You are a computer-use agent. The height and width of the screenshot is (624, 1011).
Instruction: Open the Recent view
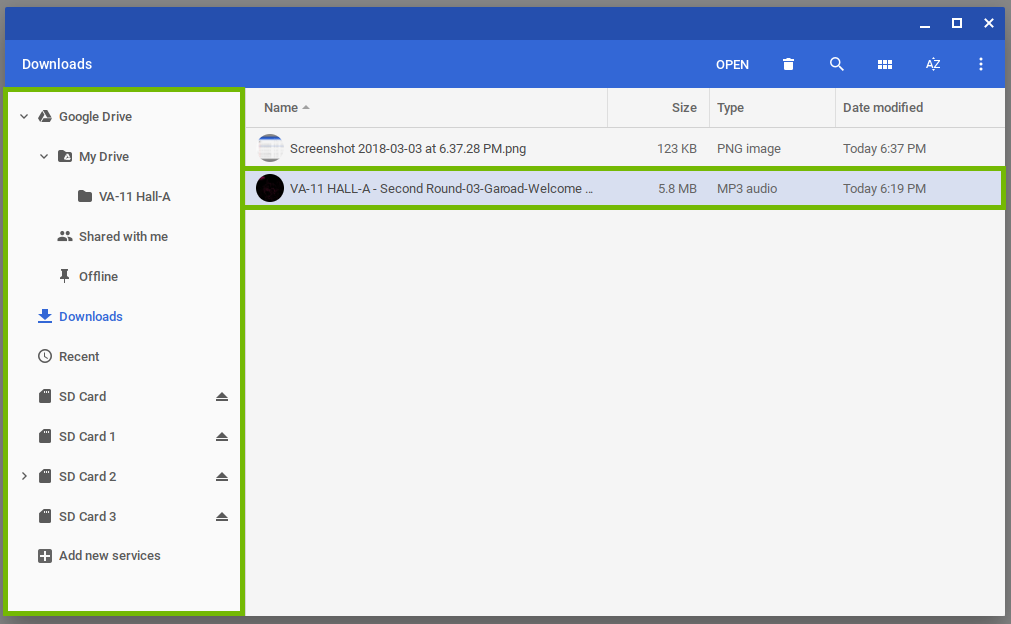80,356
